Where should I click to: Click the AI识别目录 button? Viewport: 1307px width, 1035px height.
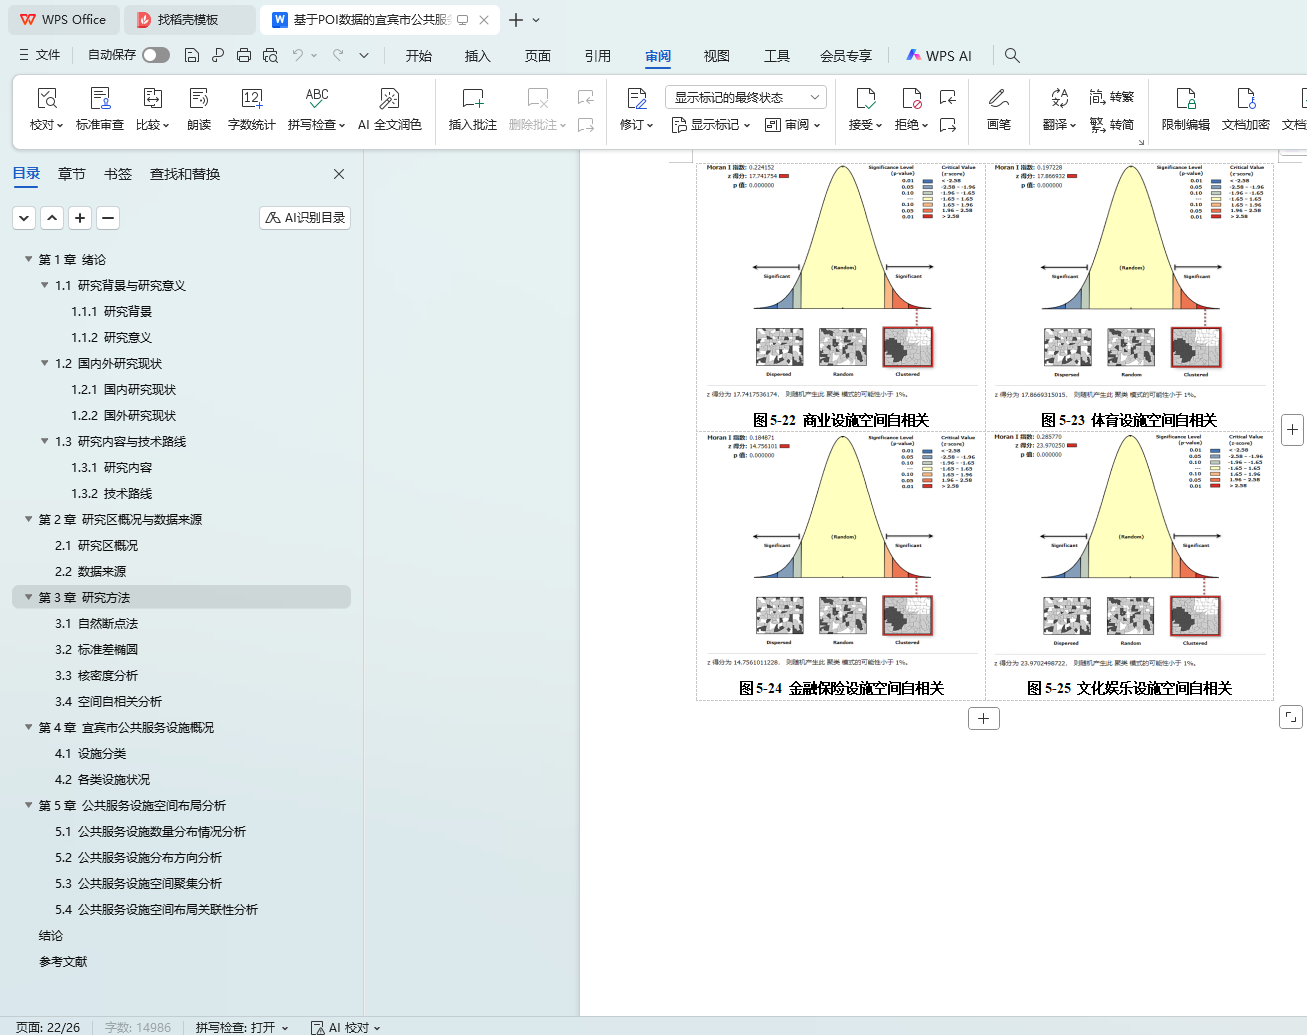click(305, 217)
